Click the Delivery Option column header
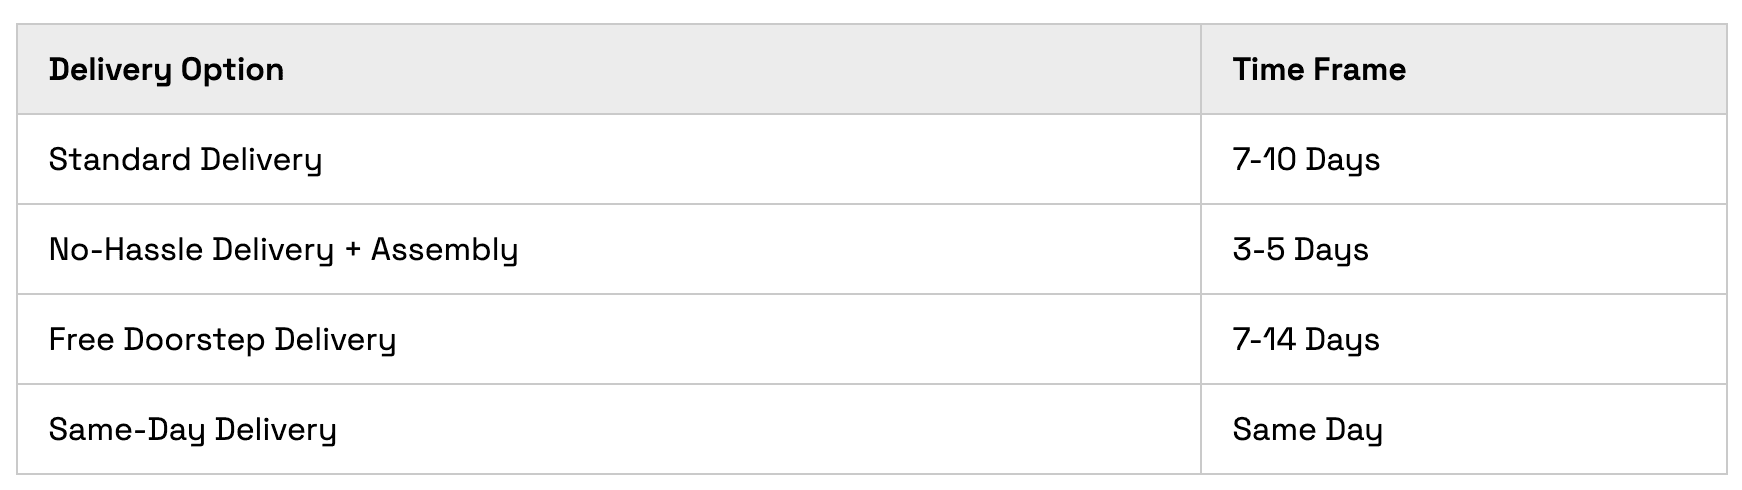Viewport: 1742px width, 490px height. click(166, 70)
